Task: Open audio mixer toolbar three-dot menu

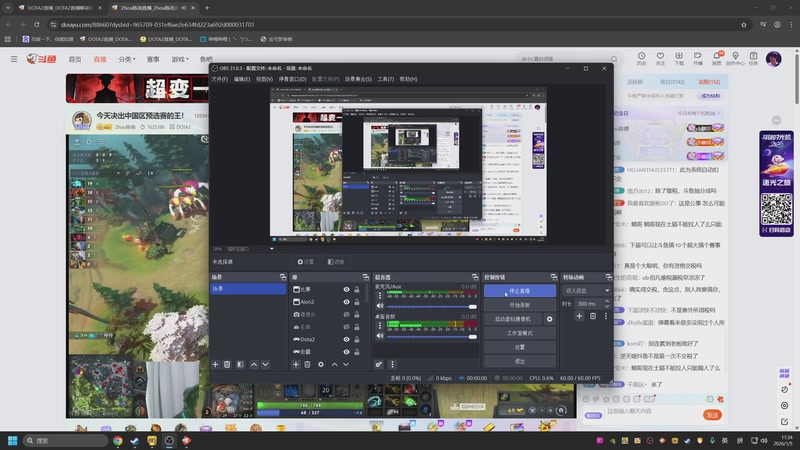Action: pos(392,364)
